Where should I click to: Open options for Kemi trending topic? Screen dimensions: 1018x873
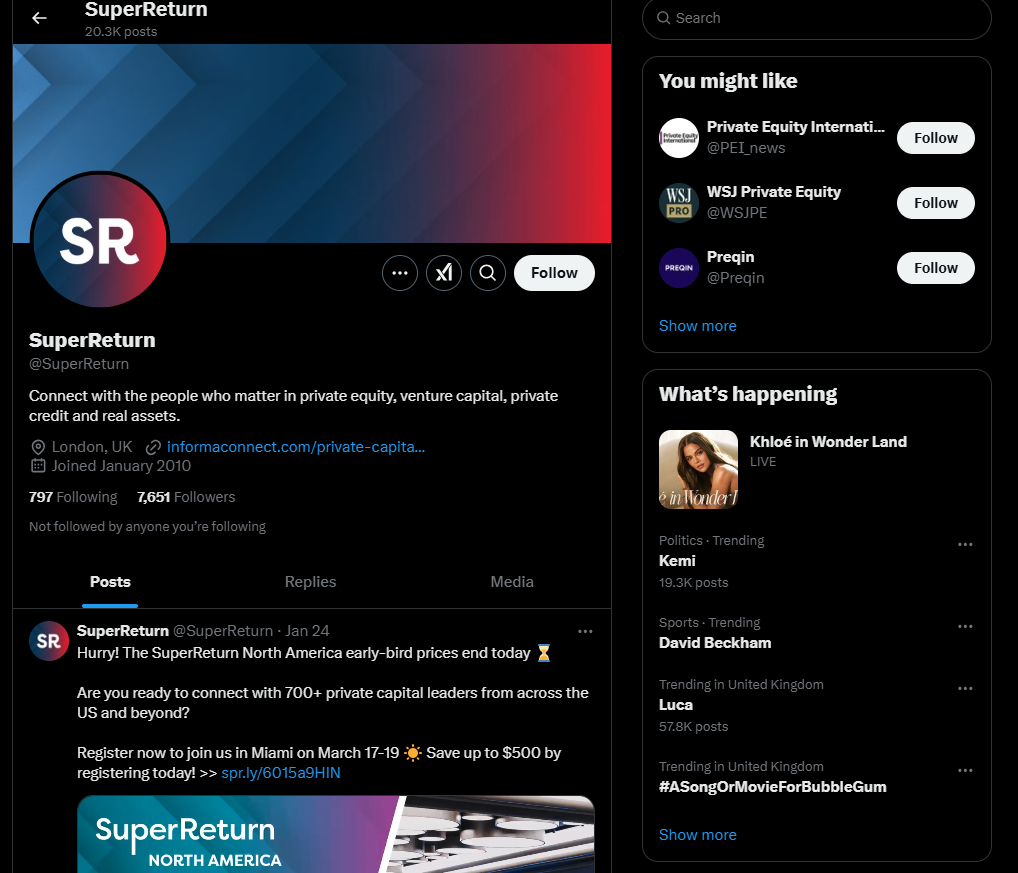click(x=965, y=544)
